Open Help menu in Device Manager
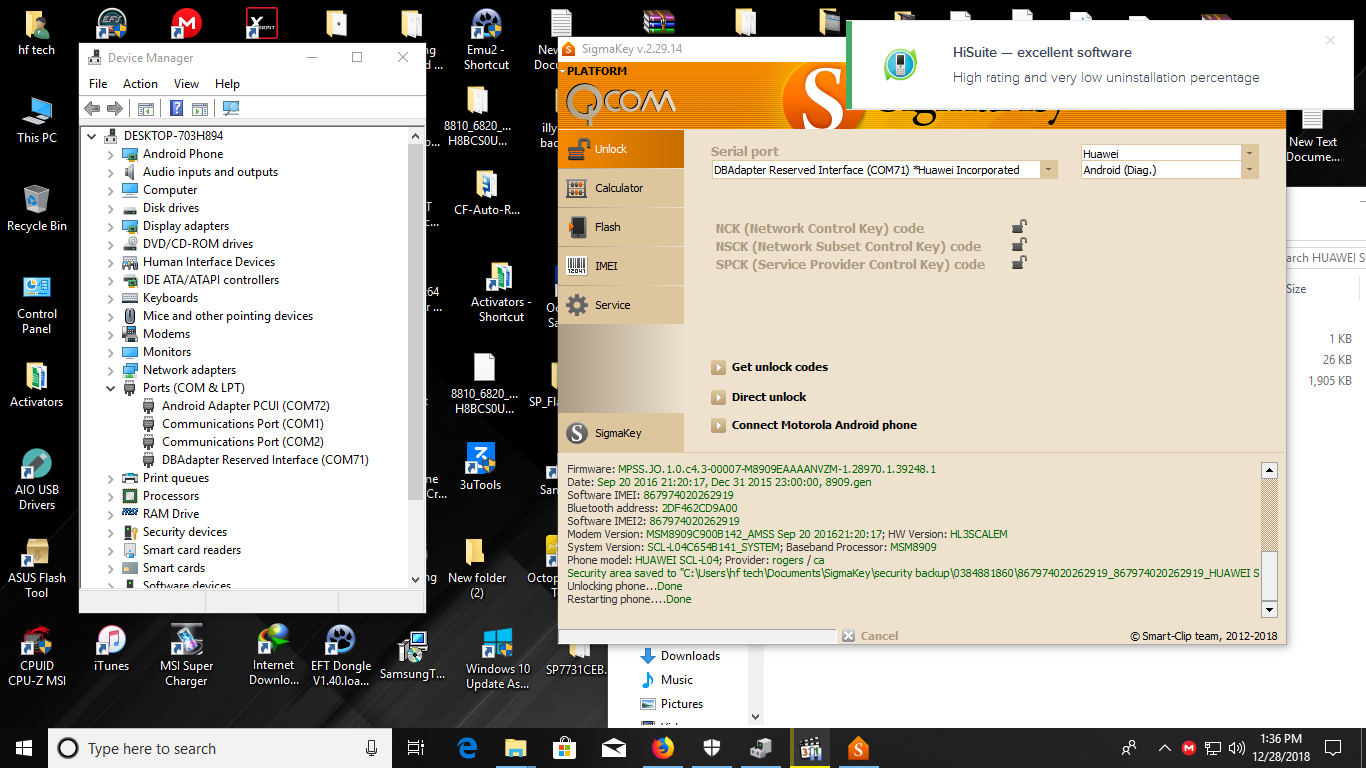1366x768 pixels. pos(227,84)
